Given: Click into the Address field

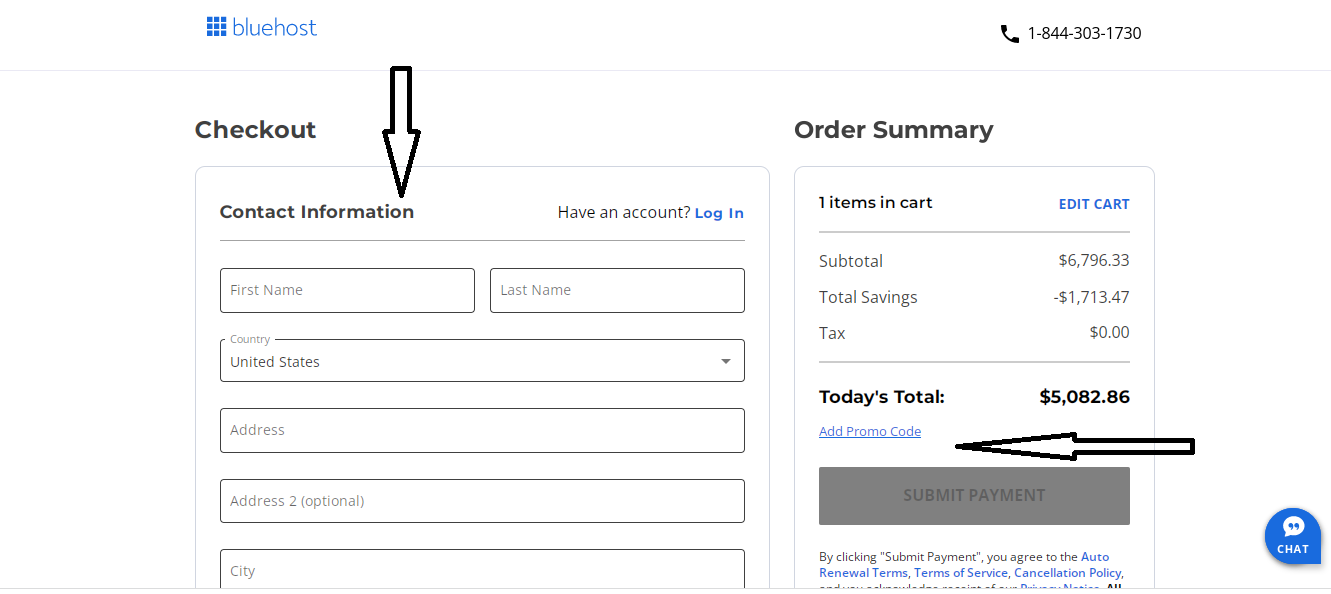Looking at the screenshot, I should pyautogui.click(x=482, y=430).
